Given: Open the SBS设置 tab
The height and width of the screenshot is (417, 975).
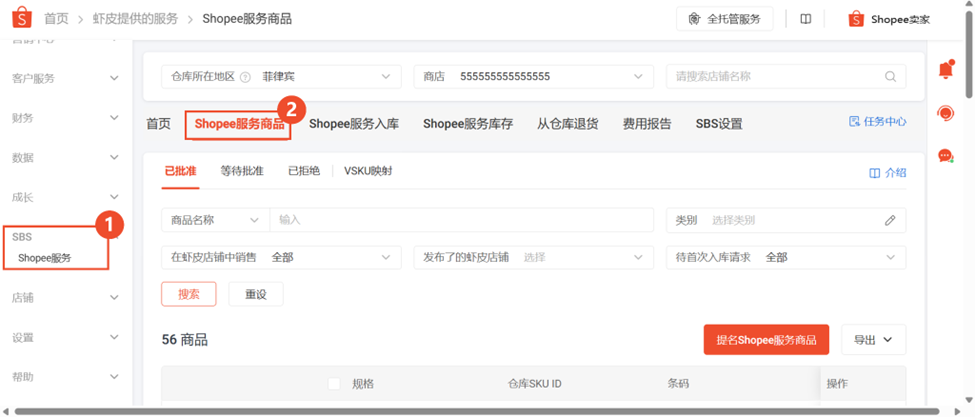Looking at the screenshot, I should pyautogui.click(x=719, y=124).
